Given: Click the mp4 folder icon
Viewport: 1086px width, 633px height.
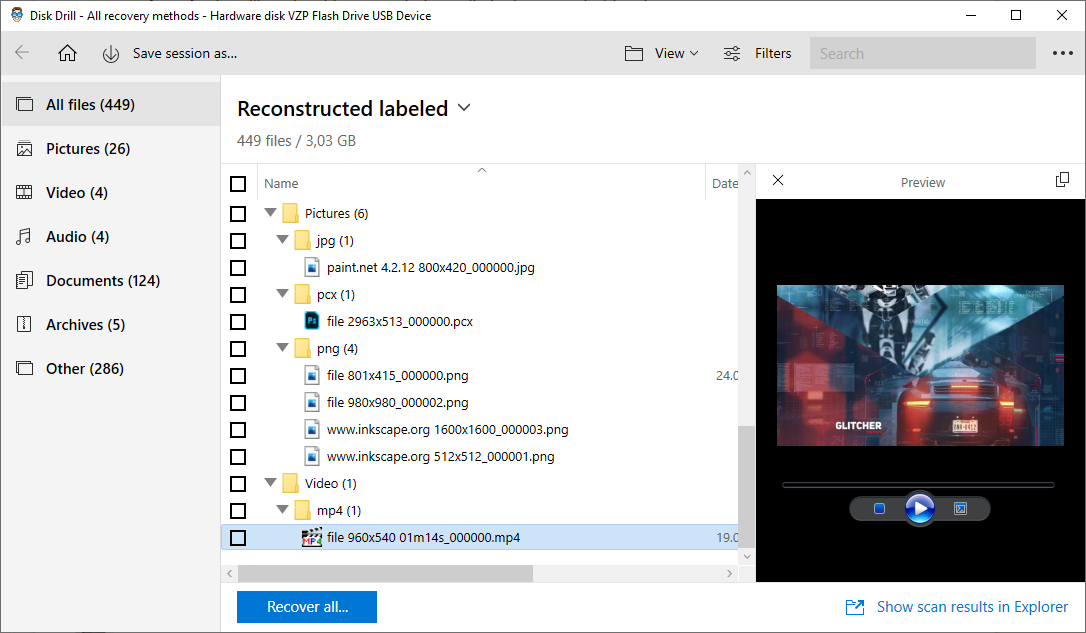Looking at the screenshot, I should [302, 510].
